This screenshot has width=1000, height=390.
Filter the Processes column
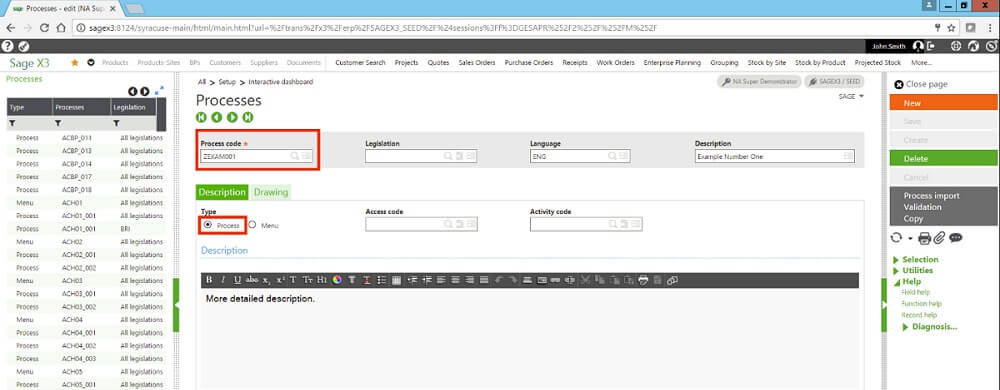[x=58, y=123]
